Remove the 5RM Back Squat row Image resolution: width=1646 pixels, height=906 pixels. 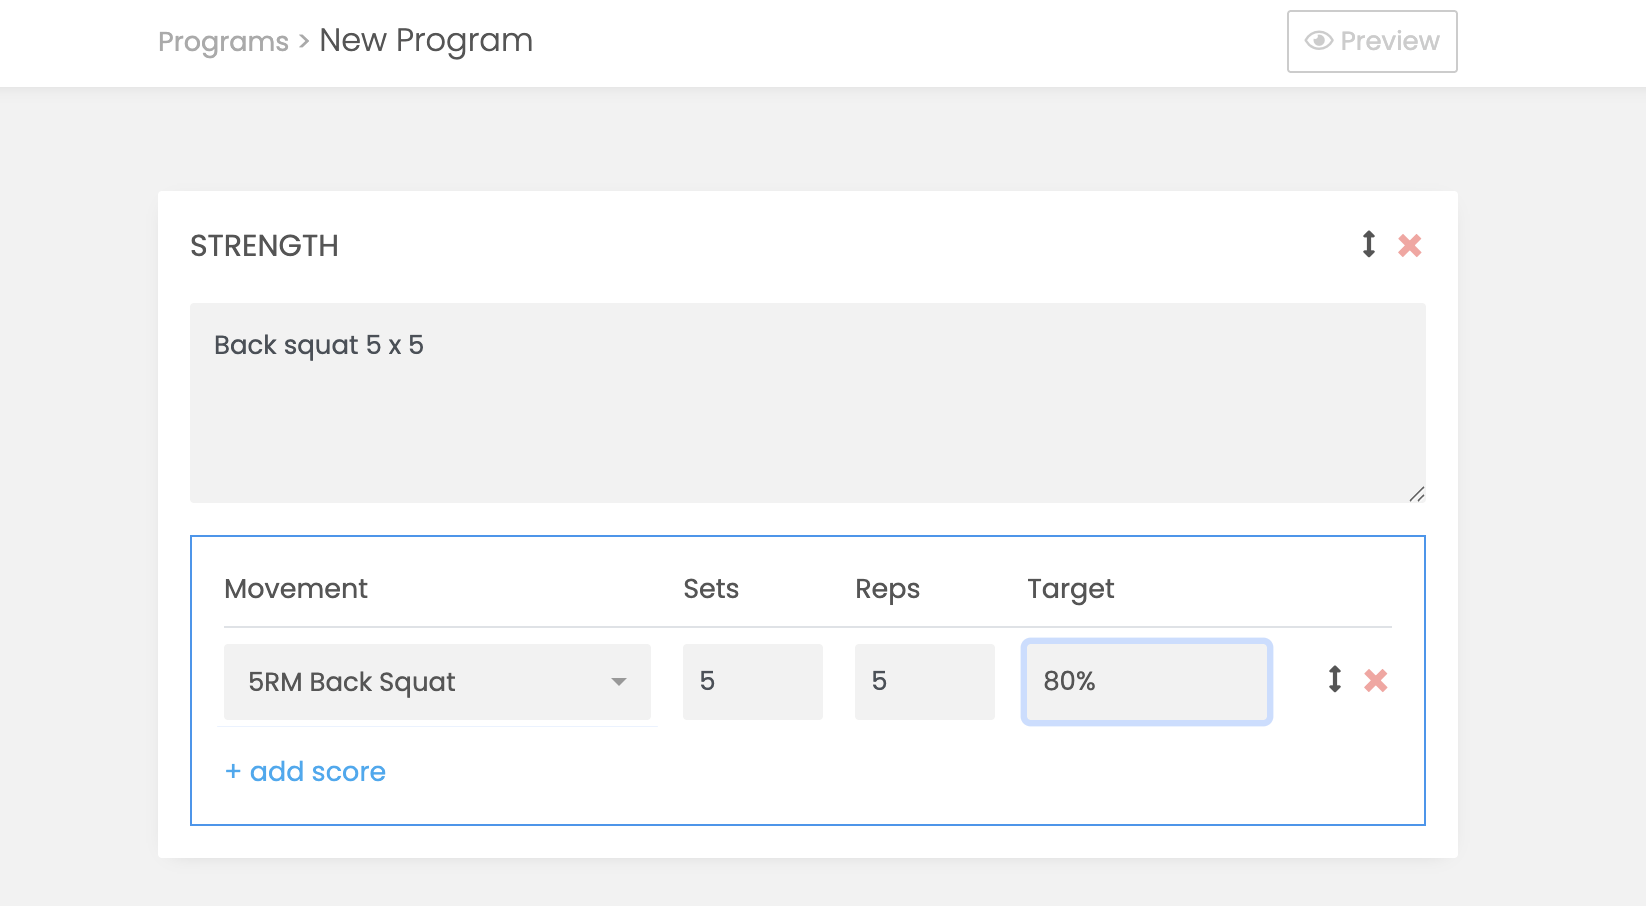point(1376,681)
